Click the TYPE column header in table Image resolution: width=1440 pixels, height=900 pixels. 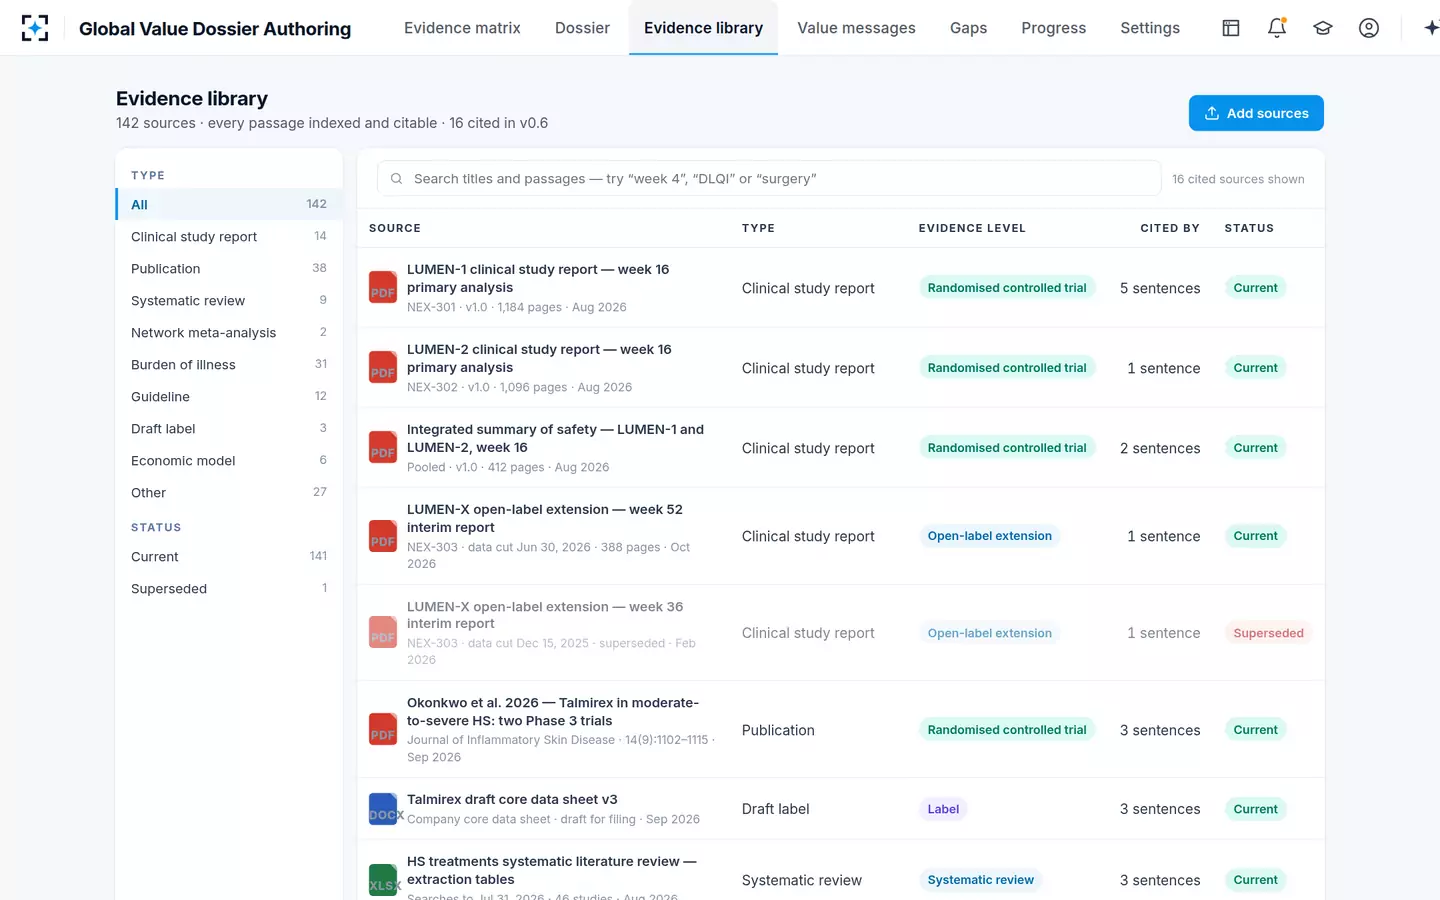(758, 228)
